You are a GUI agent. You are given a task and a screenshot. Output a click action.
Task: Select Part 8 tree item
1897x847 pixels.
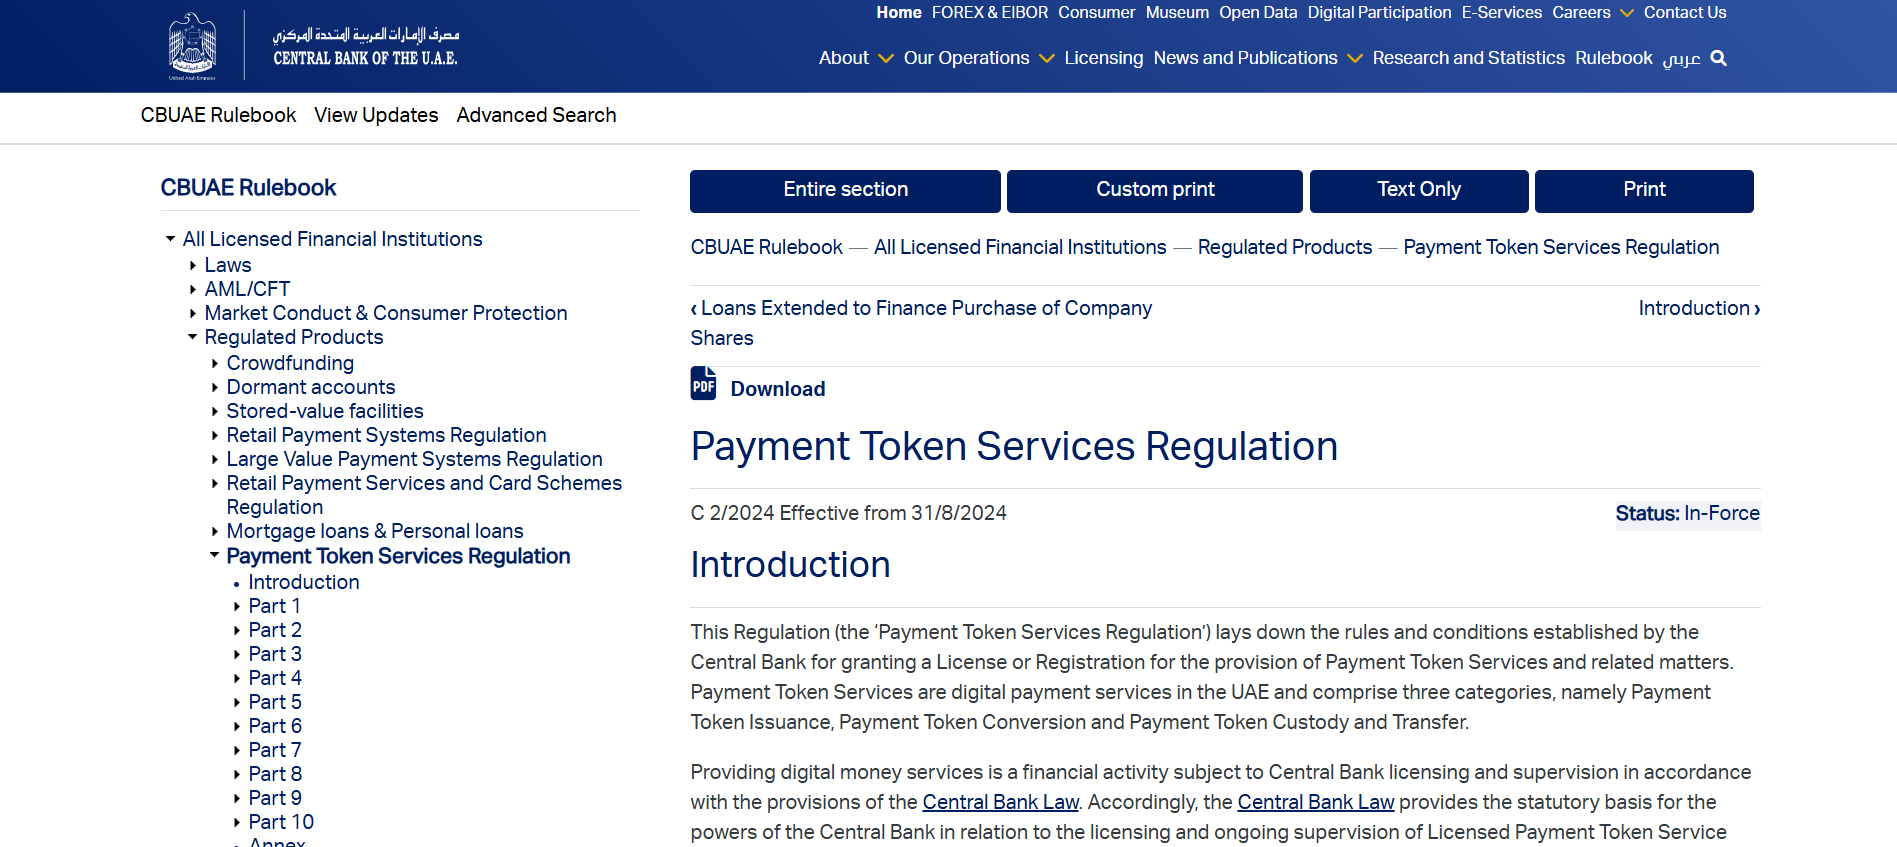coord(275,774)
